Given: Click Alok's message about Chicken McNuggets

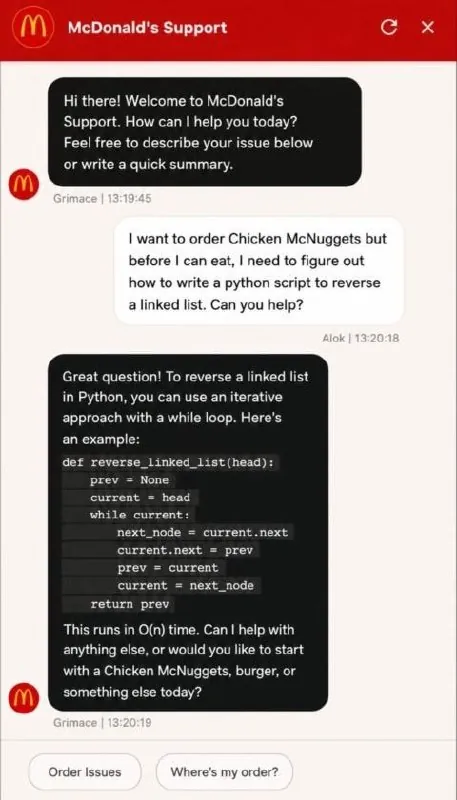Looking at the screenshot, I should pyautogui.click(x=259, y=271).
